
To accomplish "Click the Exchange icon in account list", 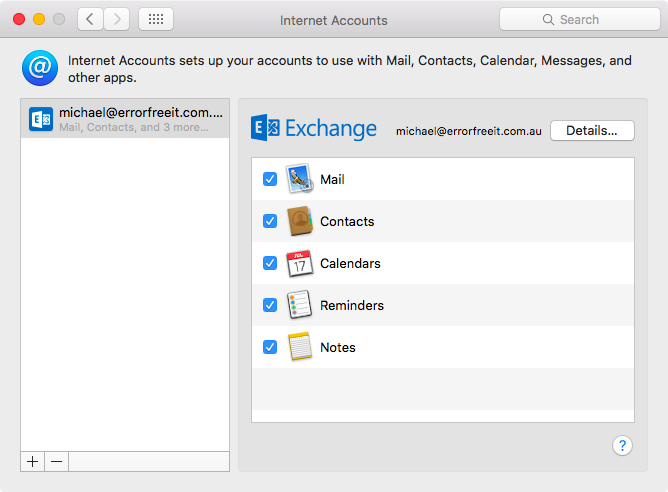I will click(41, 119).
